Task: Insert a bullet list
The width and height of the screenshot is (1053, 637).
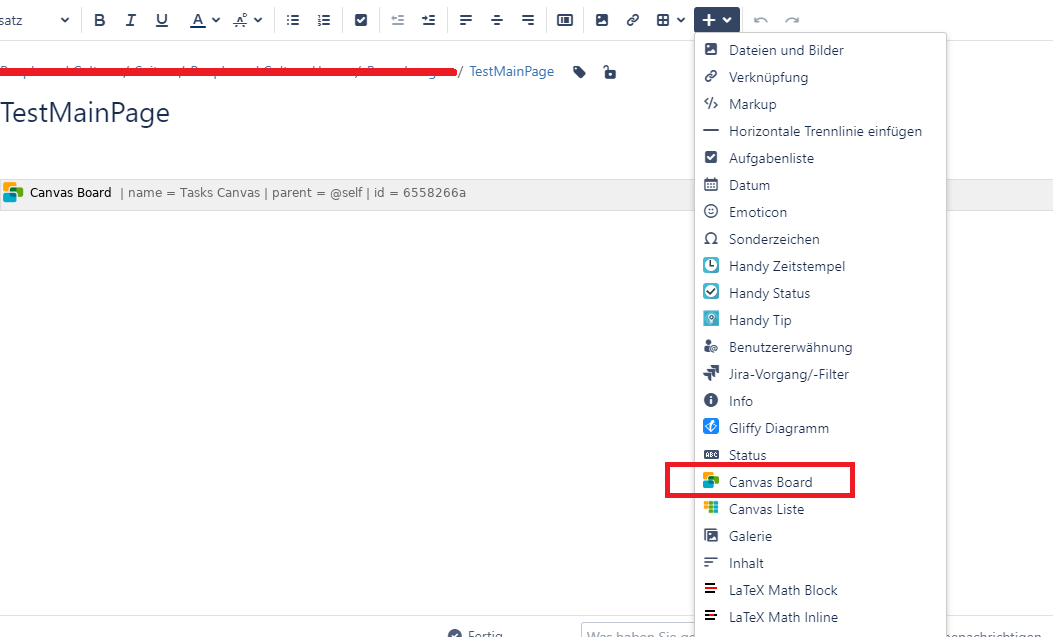Action: pos(293,20)
